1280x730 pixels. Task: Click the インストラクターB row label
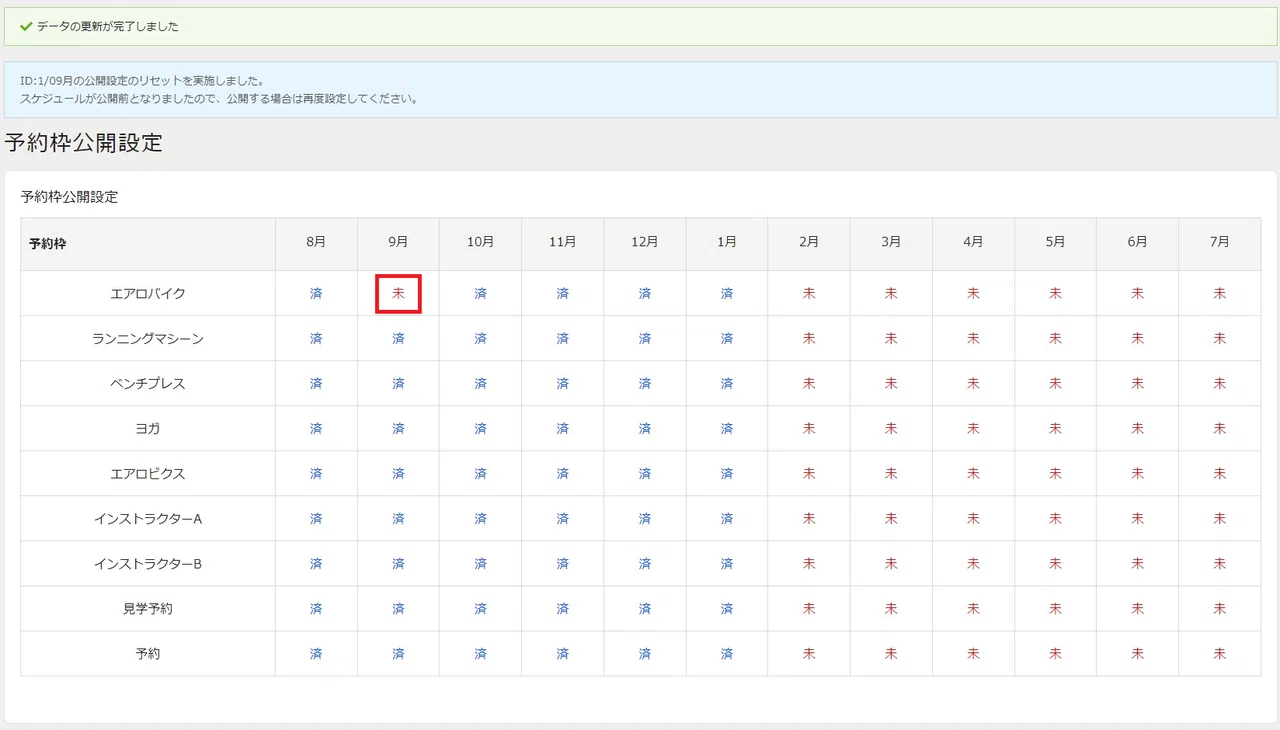tap(148, 564)
